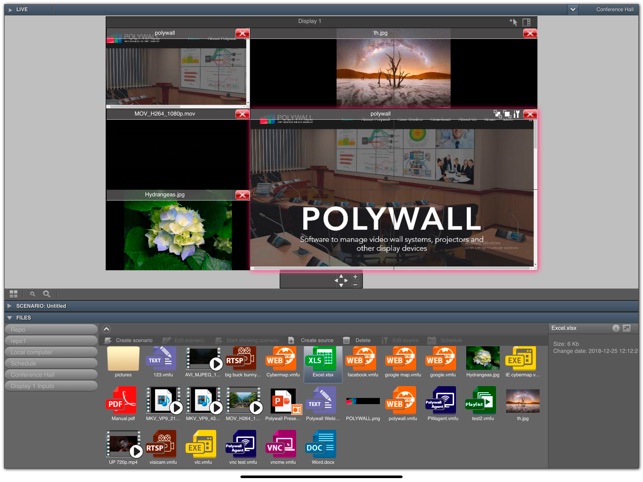Click the large magnifier zoom-in icon

[x=47, y=294]
